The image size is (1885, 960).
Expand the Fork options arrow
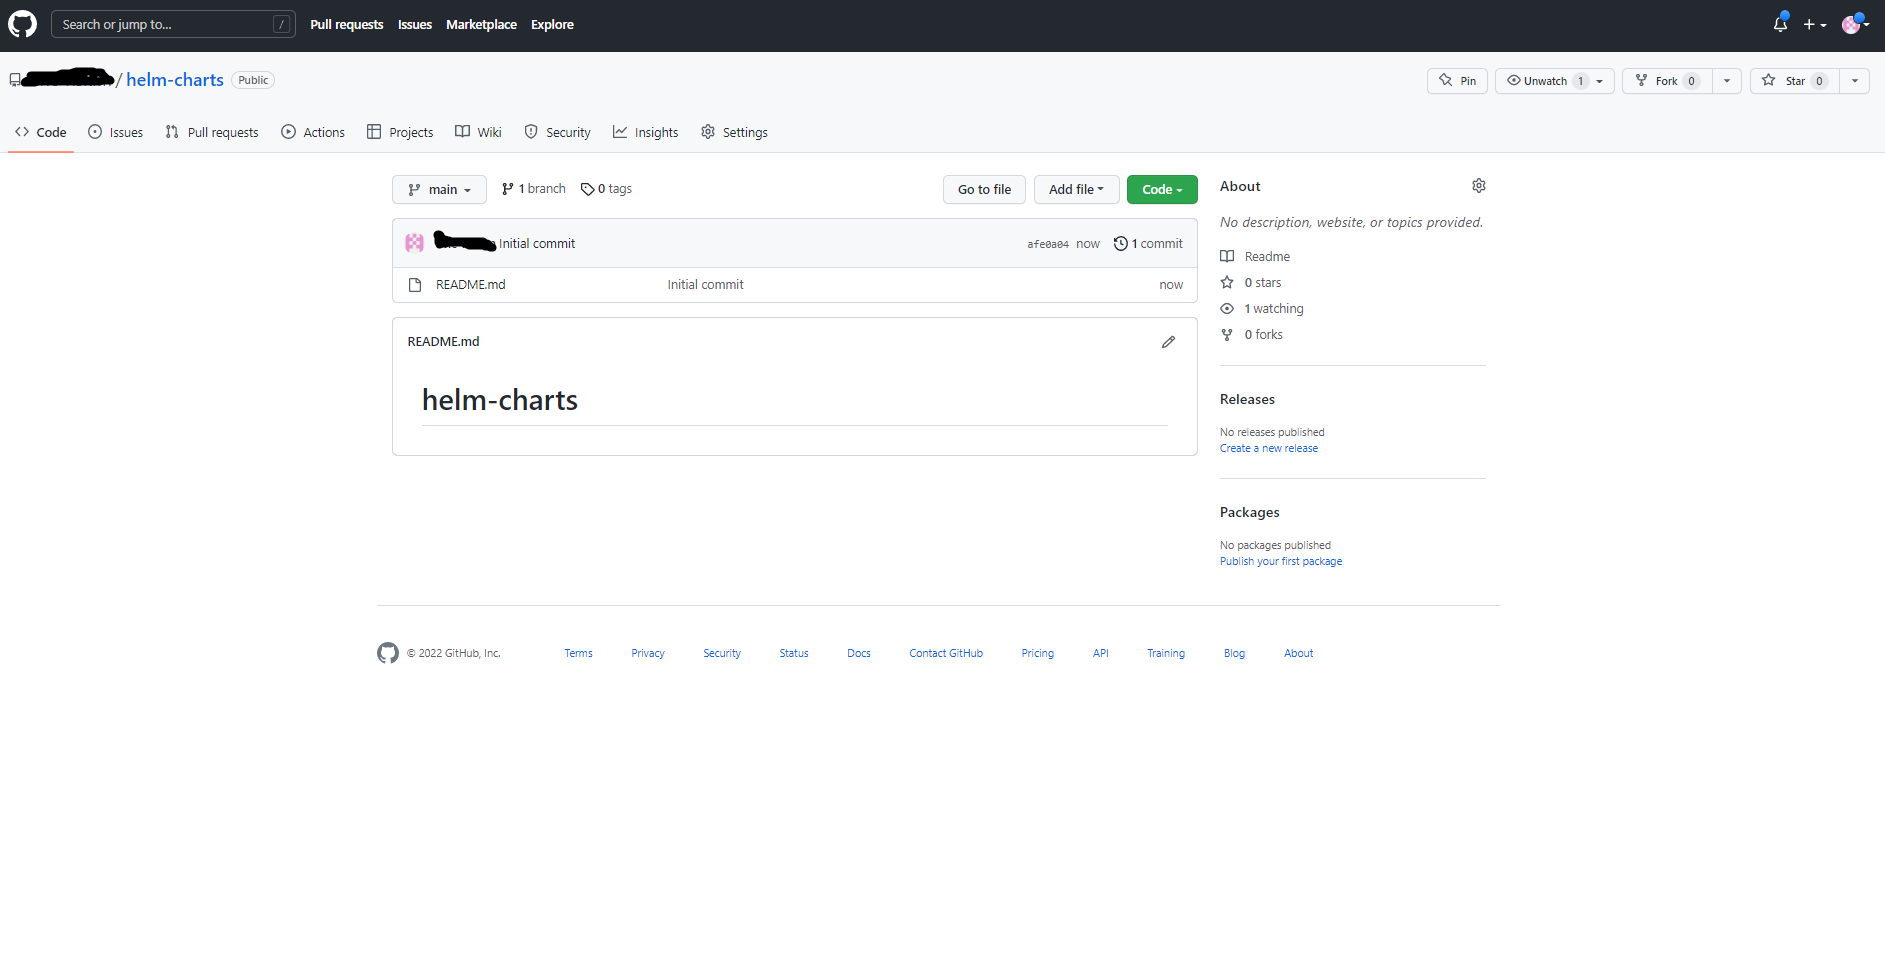click(x=1727, y=81)
